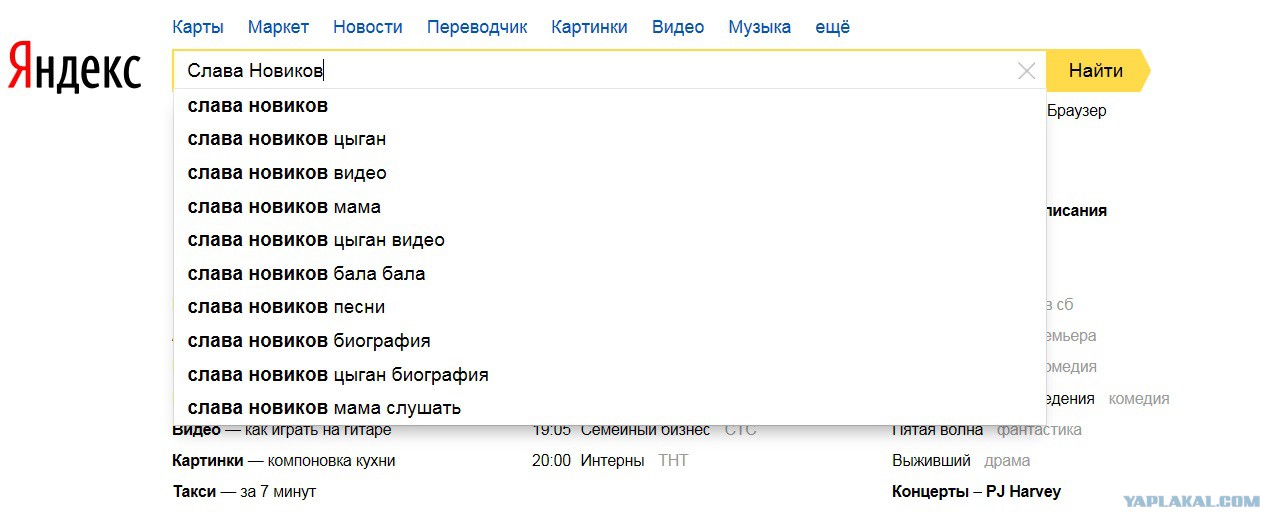Choose suggestion 'слава новиков цыган биография'
The image size is (1286, 531).
tap(610, 375)
